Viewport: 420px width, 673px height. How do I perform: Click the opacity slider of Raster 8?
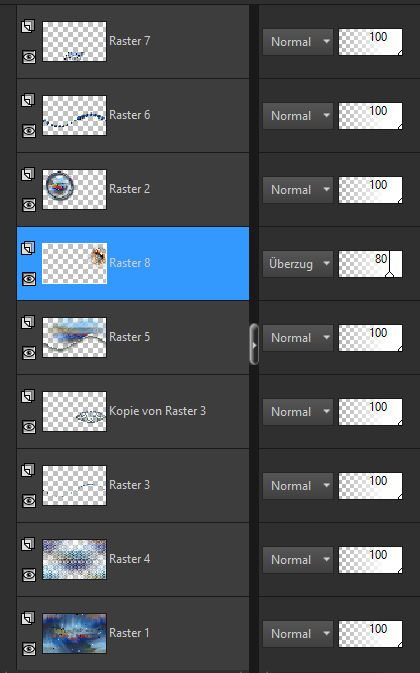click(x=371, y=264)
